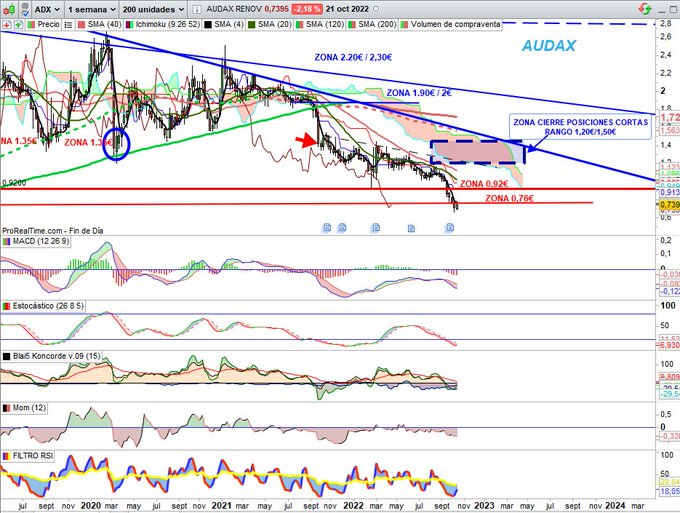Click the Precio color swatch
Image resolution: width=680 pixels, height=513 pixels.
(x=31, y=25)
